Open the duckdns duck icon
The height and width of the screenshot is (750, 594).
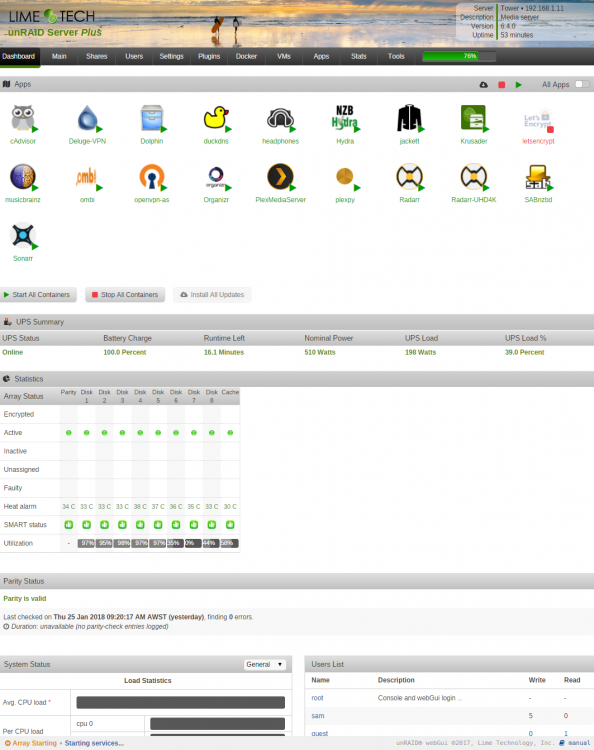(216, 118)
